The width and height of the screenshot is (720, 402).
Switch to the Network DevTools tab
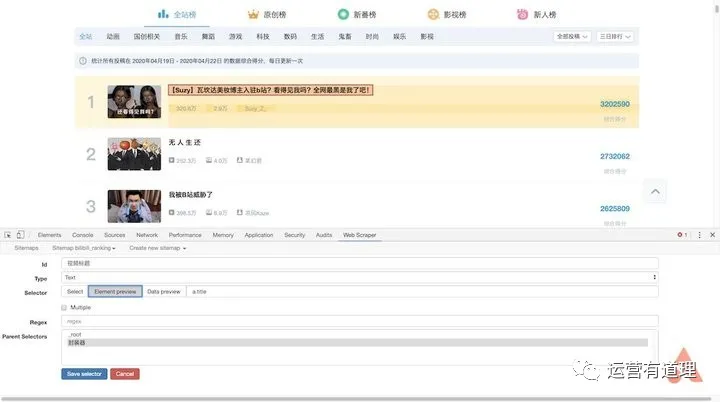click(x=147, y=235)
